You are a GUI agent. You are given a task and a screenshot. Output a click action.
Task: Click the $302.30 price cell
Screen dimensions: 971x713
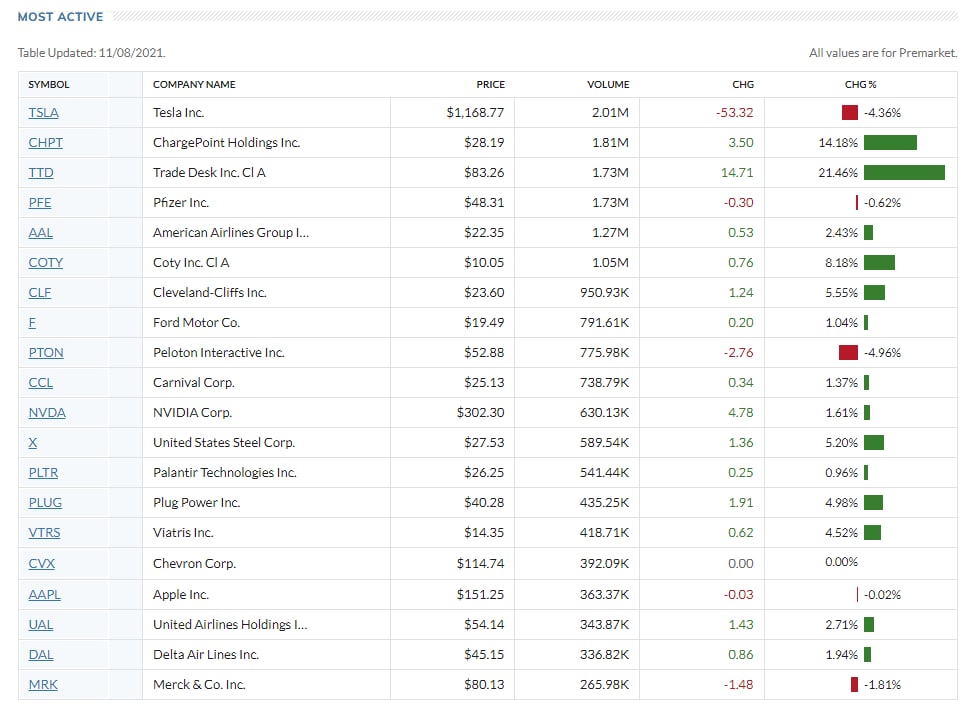(x=481, y=413)
